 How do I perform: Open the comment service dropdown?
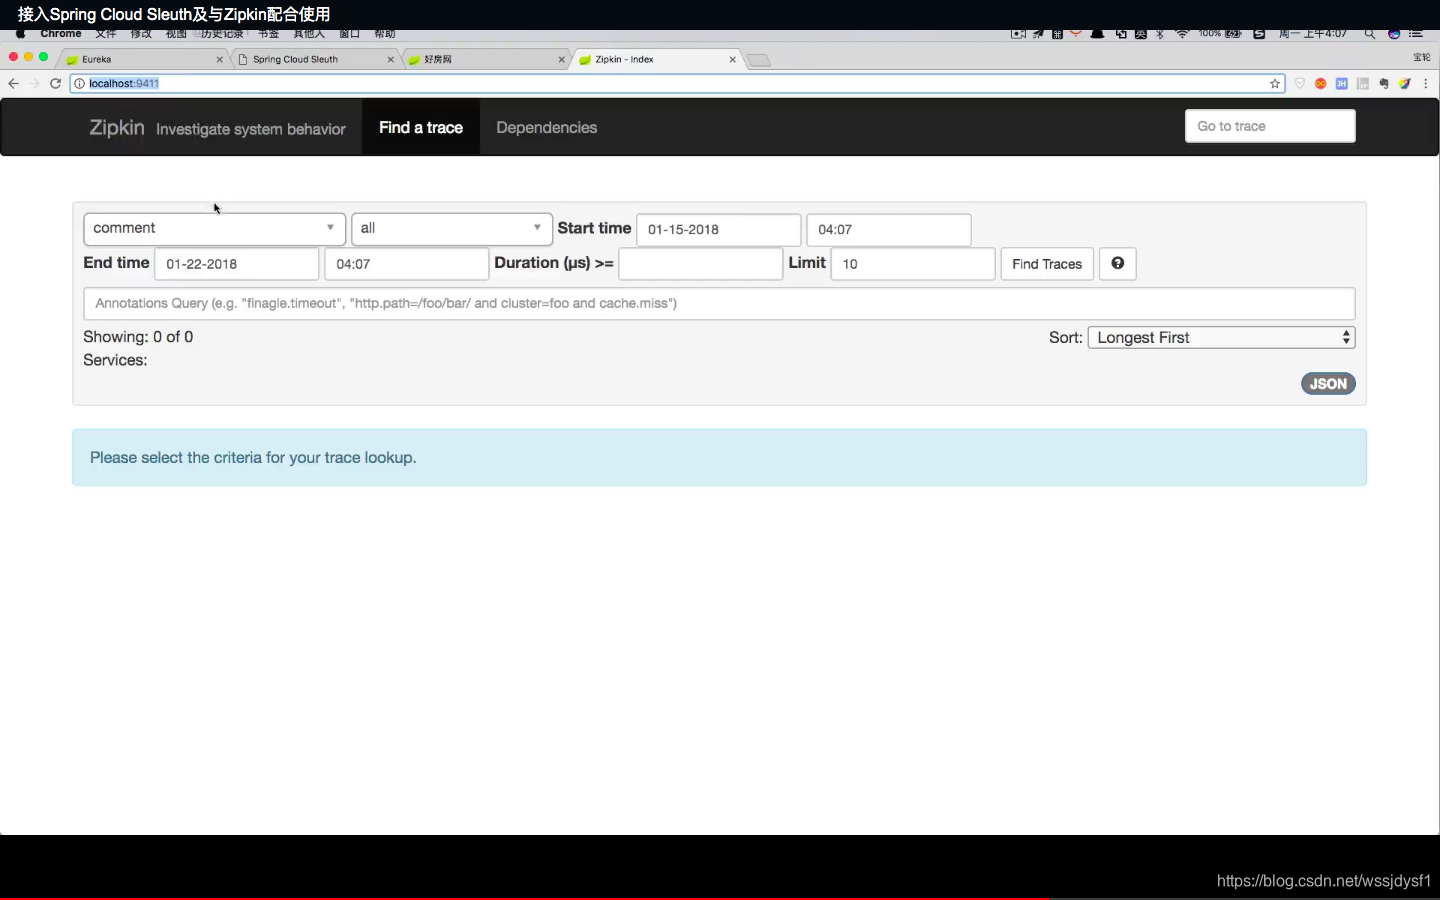click(x=215, y=229)
